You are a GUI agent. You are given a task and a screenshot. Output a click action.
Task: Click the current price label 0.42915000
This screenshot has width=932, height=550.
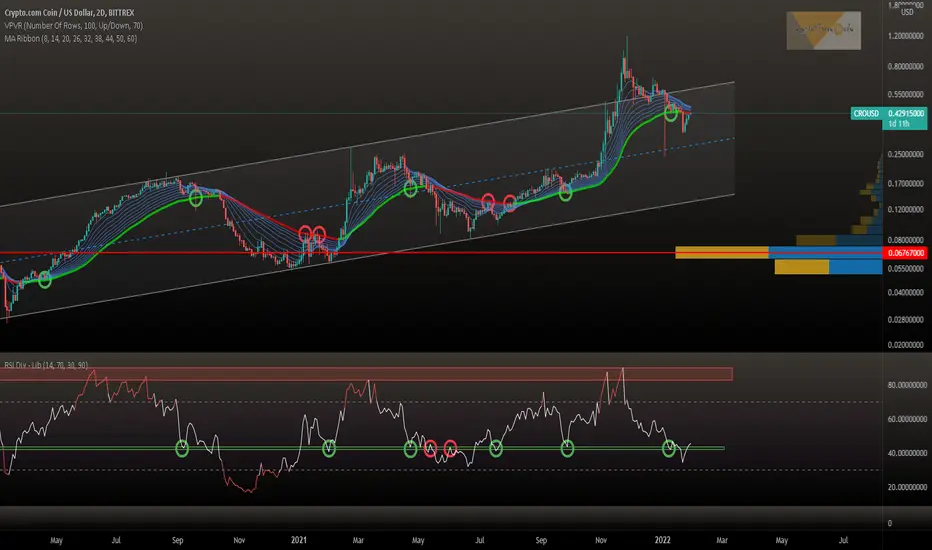(x=906, y=114)
